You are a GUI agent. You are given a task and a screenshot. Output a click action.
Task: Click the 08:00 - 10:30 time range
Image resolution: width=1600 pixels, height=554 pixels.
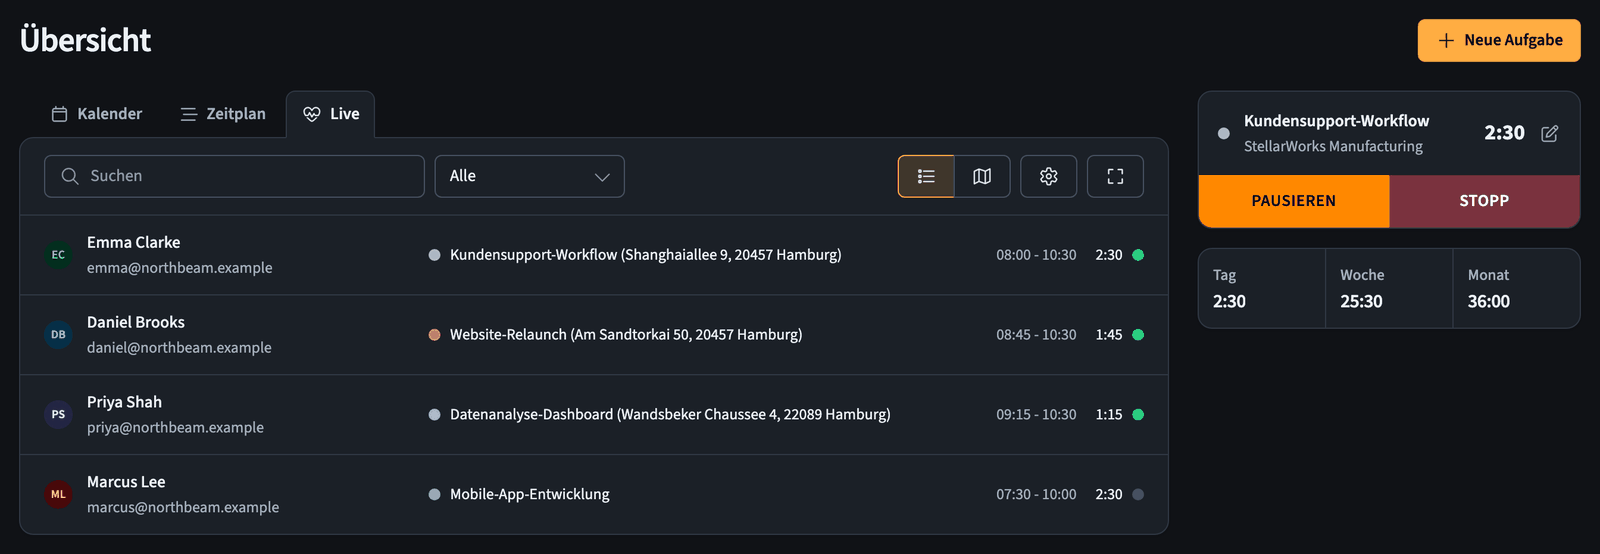(1036, 255)
